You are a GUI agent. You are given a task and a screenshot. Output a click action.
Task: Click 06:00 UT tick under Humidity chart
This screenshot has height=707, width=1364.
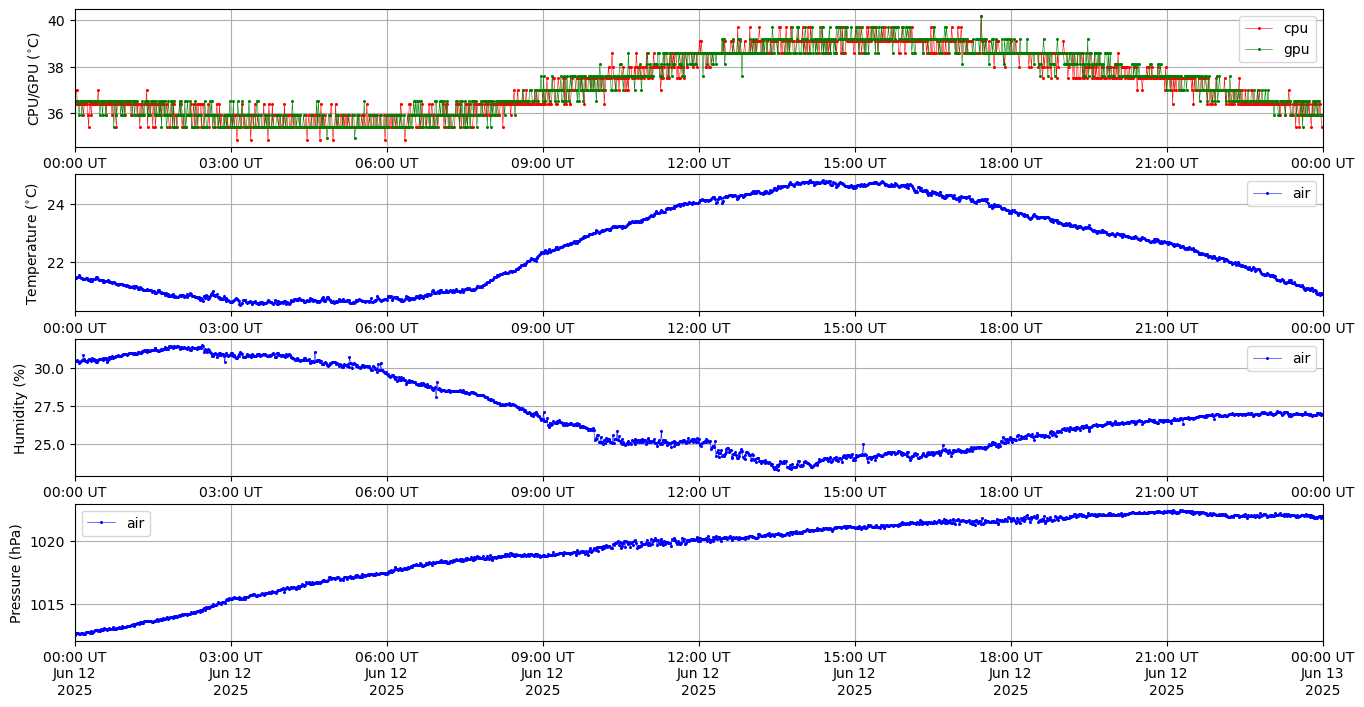[x=387, y=492]
